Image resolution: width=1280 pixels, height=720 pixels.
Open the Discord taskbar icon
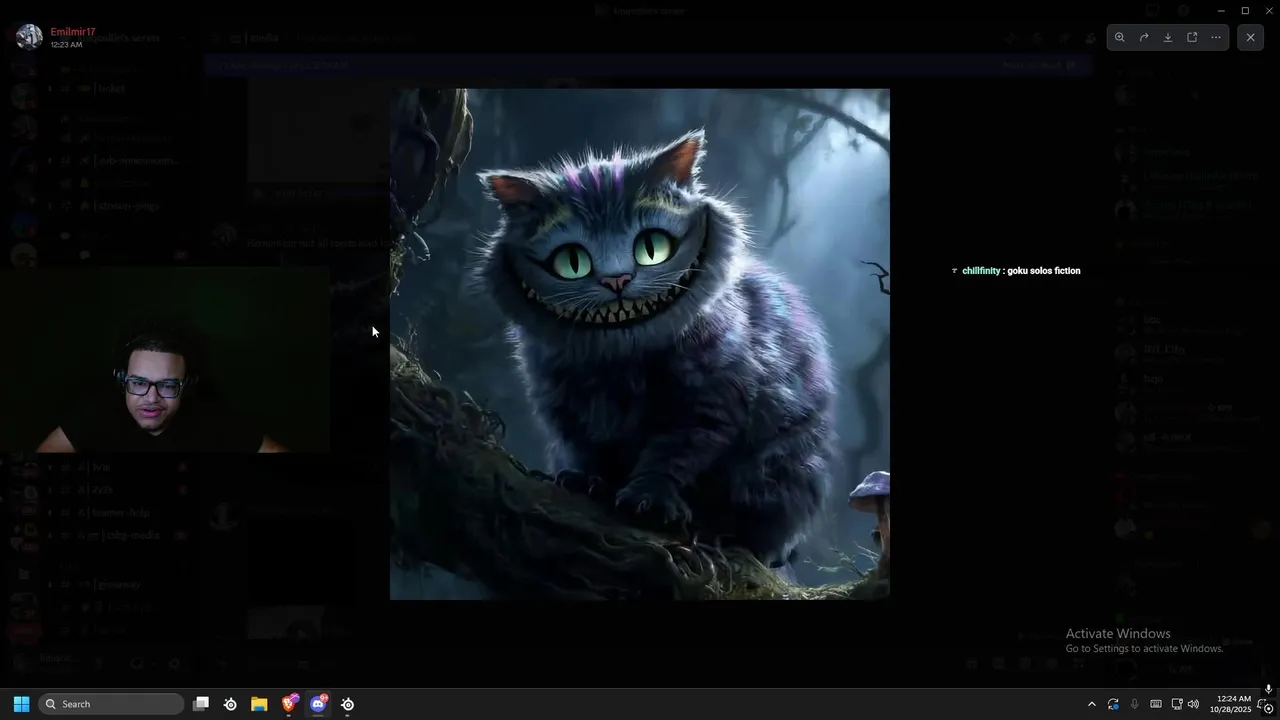coord(318,704)
